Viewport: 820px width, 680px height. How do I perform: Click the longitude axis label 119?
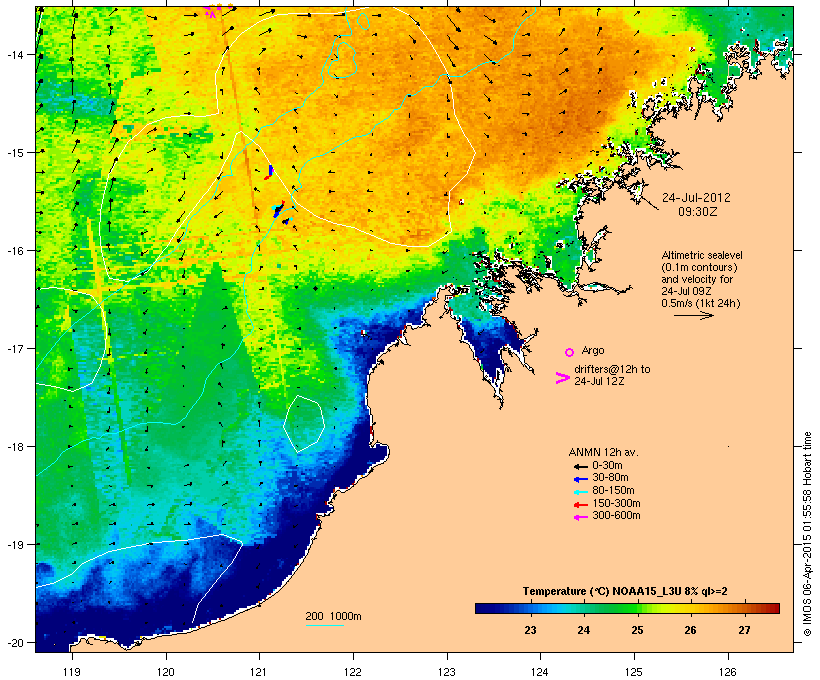coord(72,672)
